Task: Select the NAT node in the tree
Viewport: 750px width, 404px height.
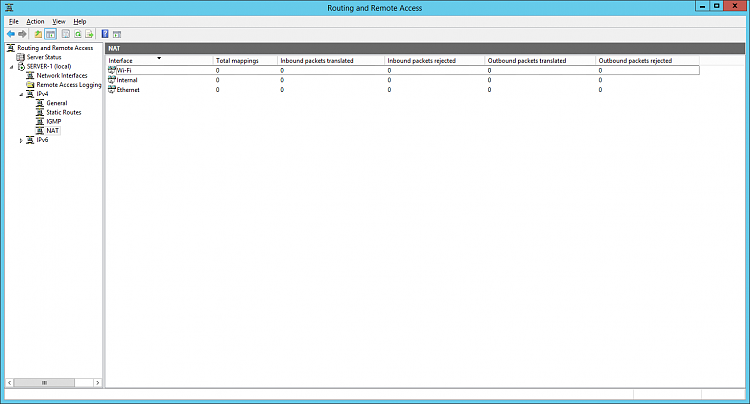Action: coord(53,131)
